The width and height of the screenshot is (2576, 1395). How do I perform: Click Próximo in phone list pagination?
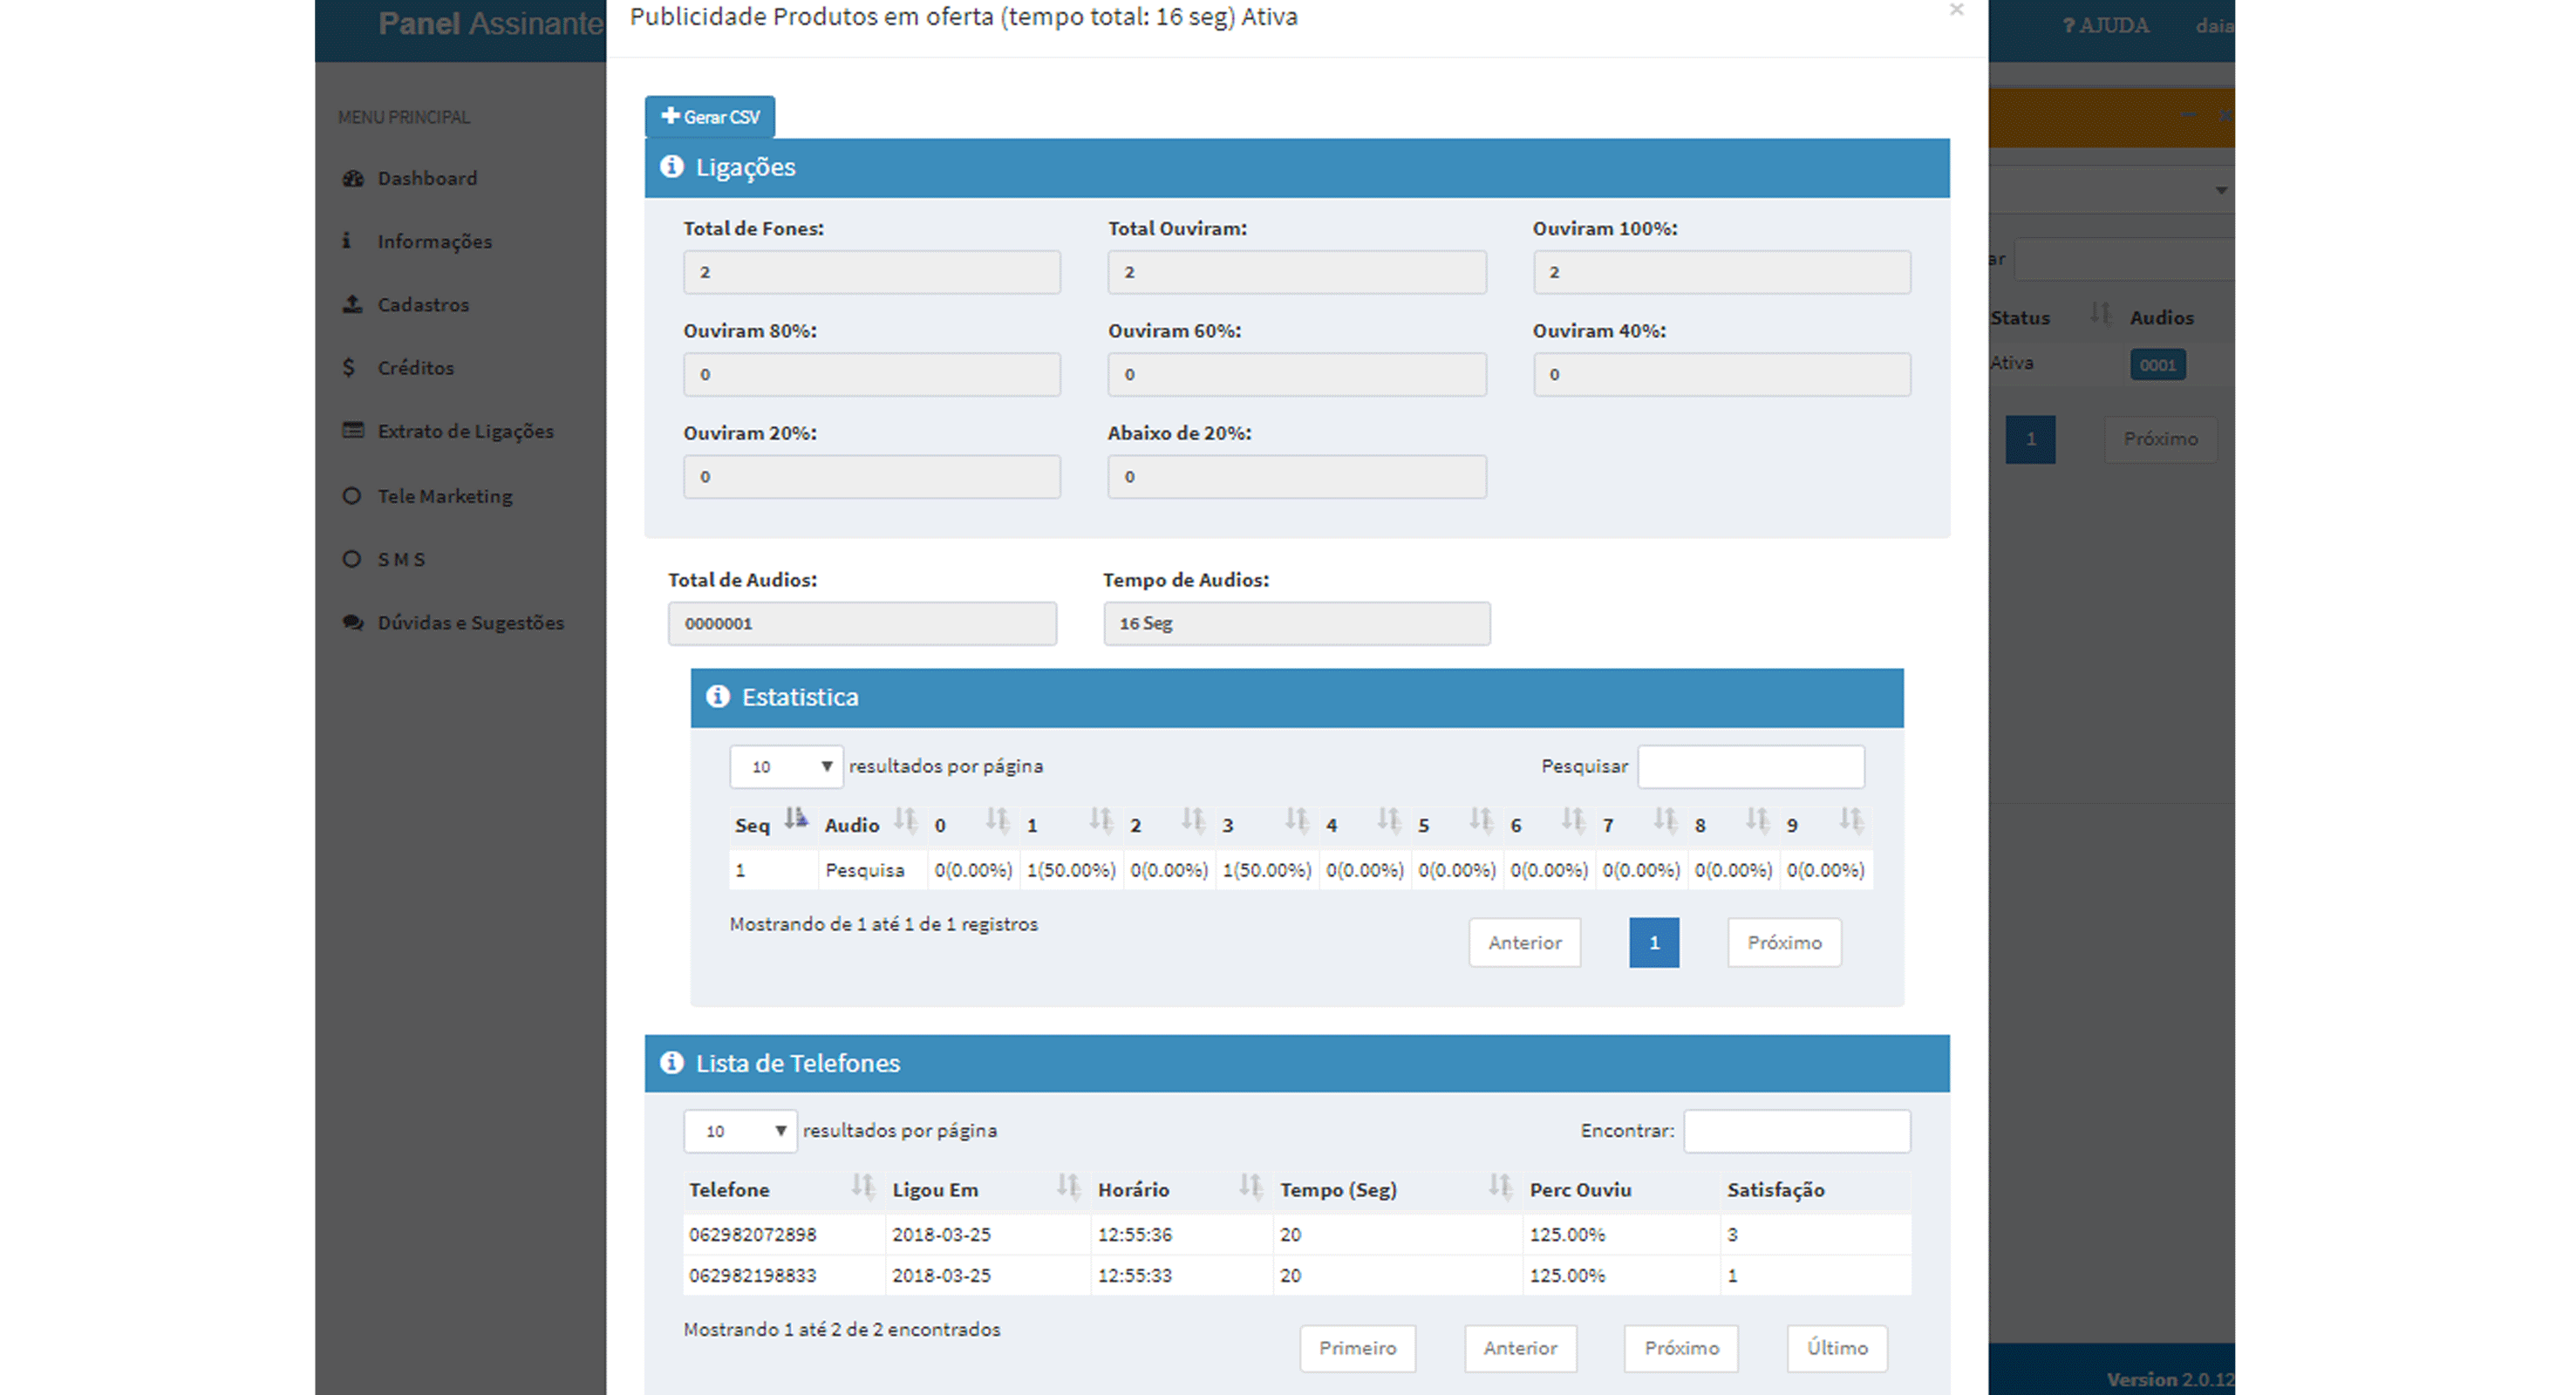pyautogui.click(x=1681, y=1348)
